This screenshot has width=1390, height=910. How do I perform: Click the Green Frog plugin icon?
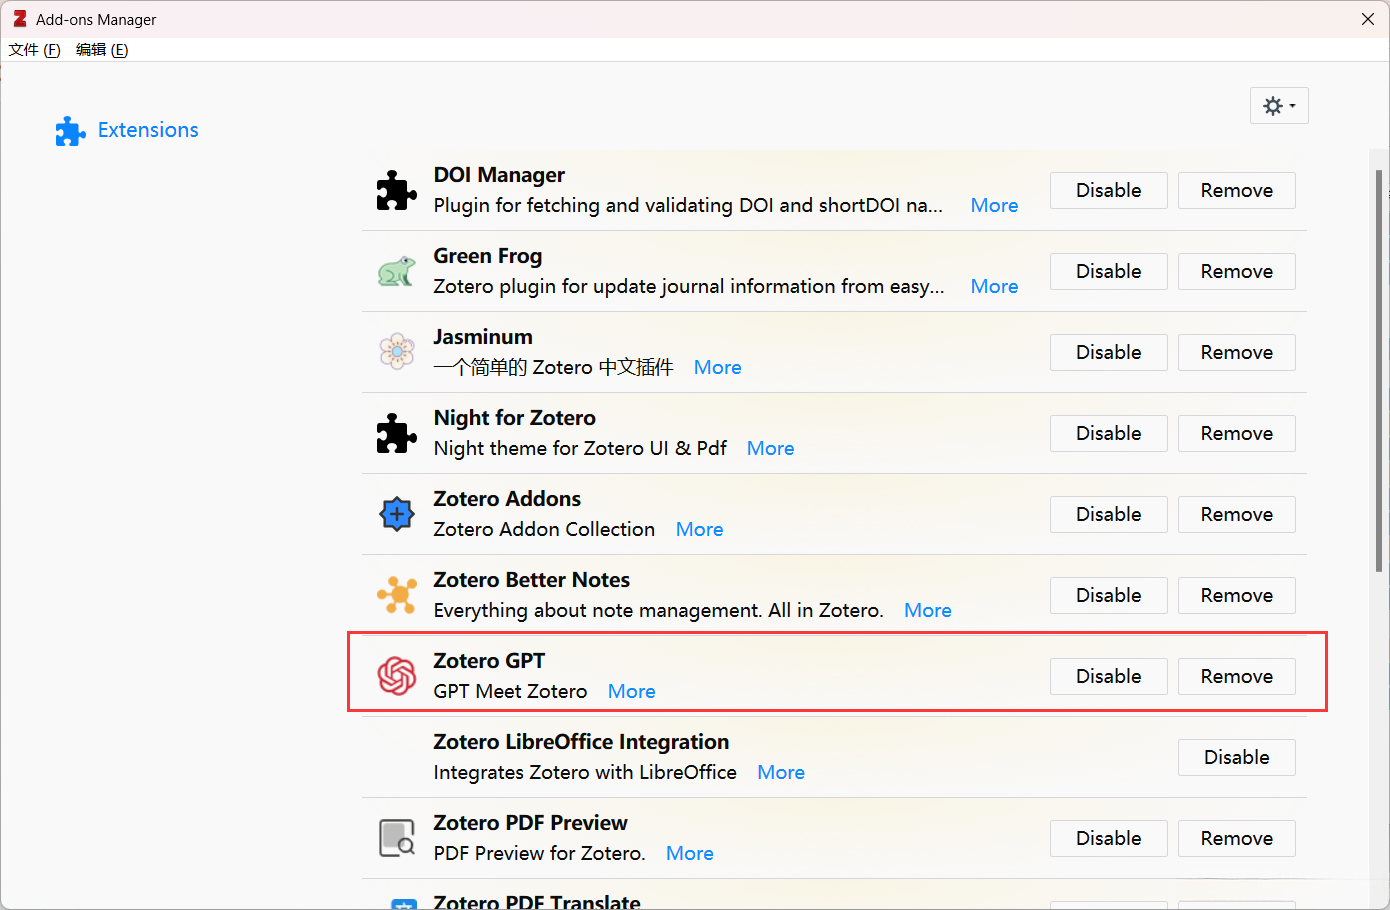coord(396,271)
